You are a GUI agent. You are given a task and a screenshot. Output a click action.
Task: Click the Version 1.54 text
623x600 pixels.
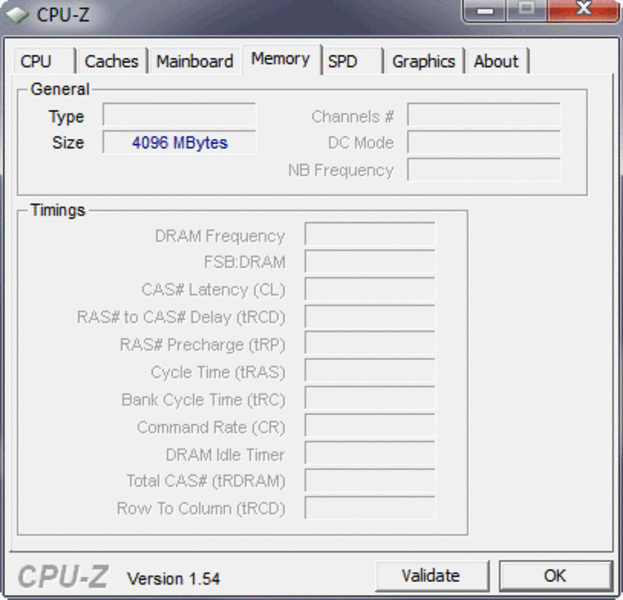pyautogui.click(x=173, y=579)
